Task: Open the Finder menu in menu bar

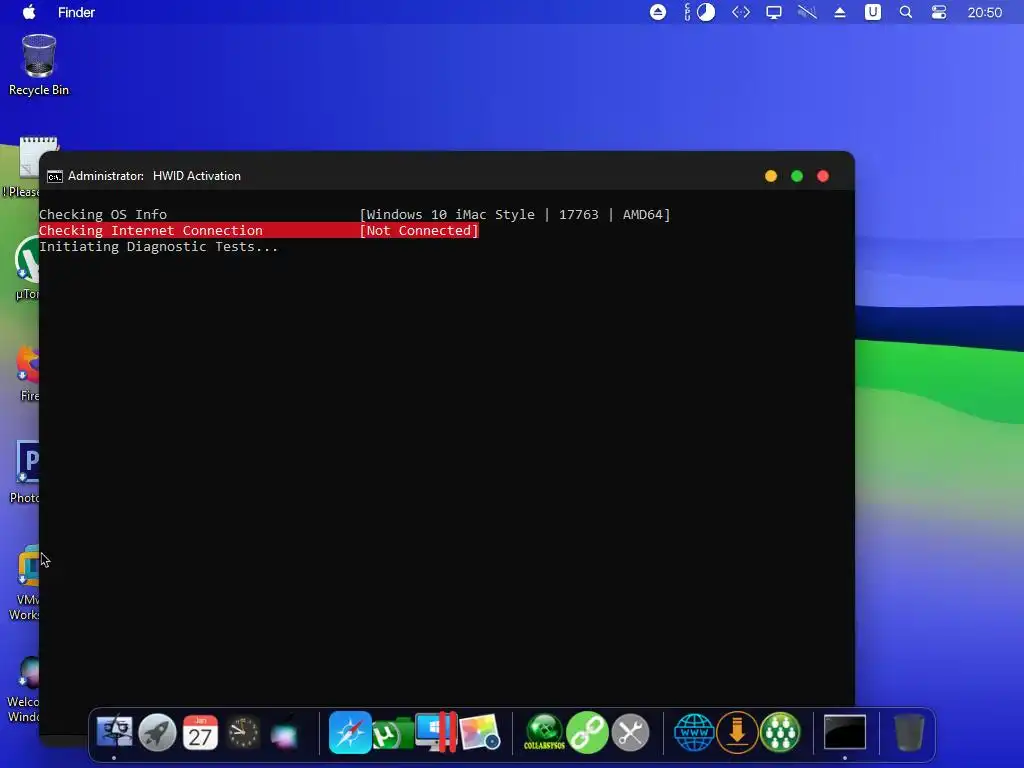Action: [x=76, y=12]
